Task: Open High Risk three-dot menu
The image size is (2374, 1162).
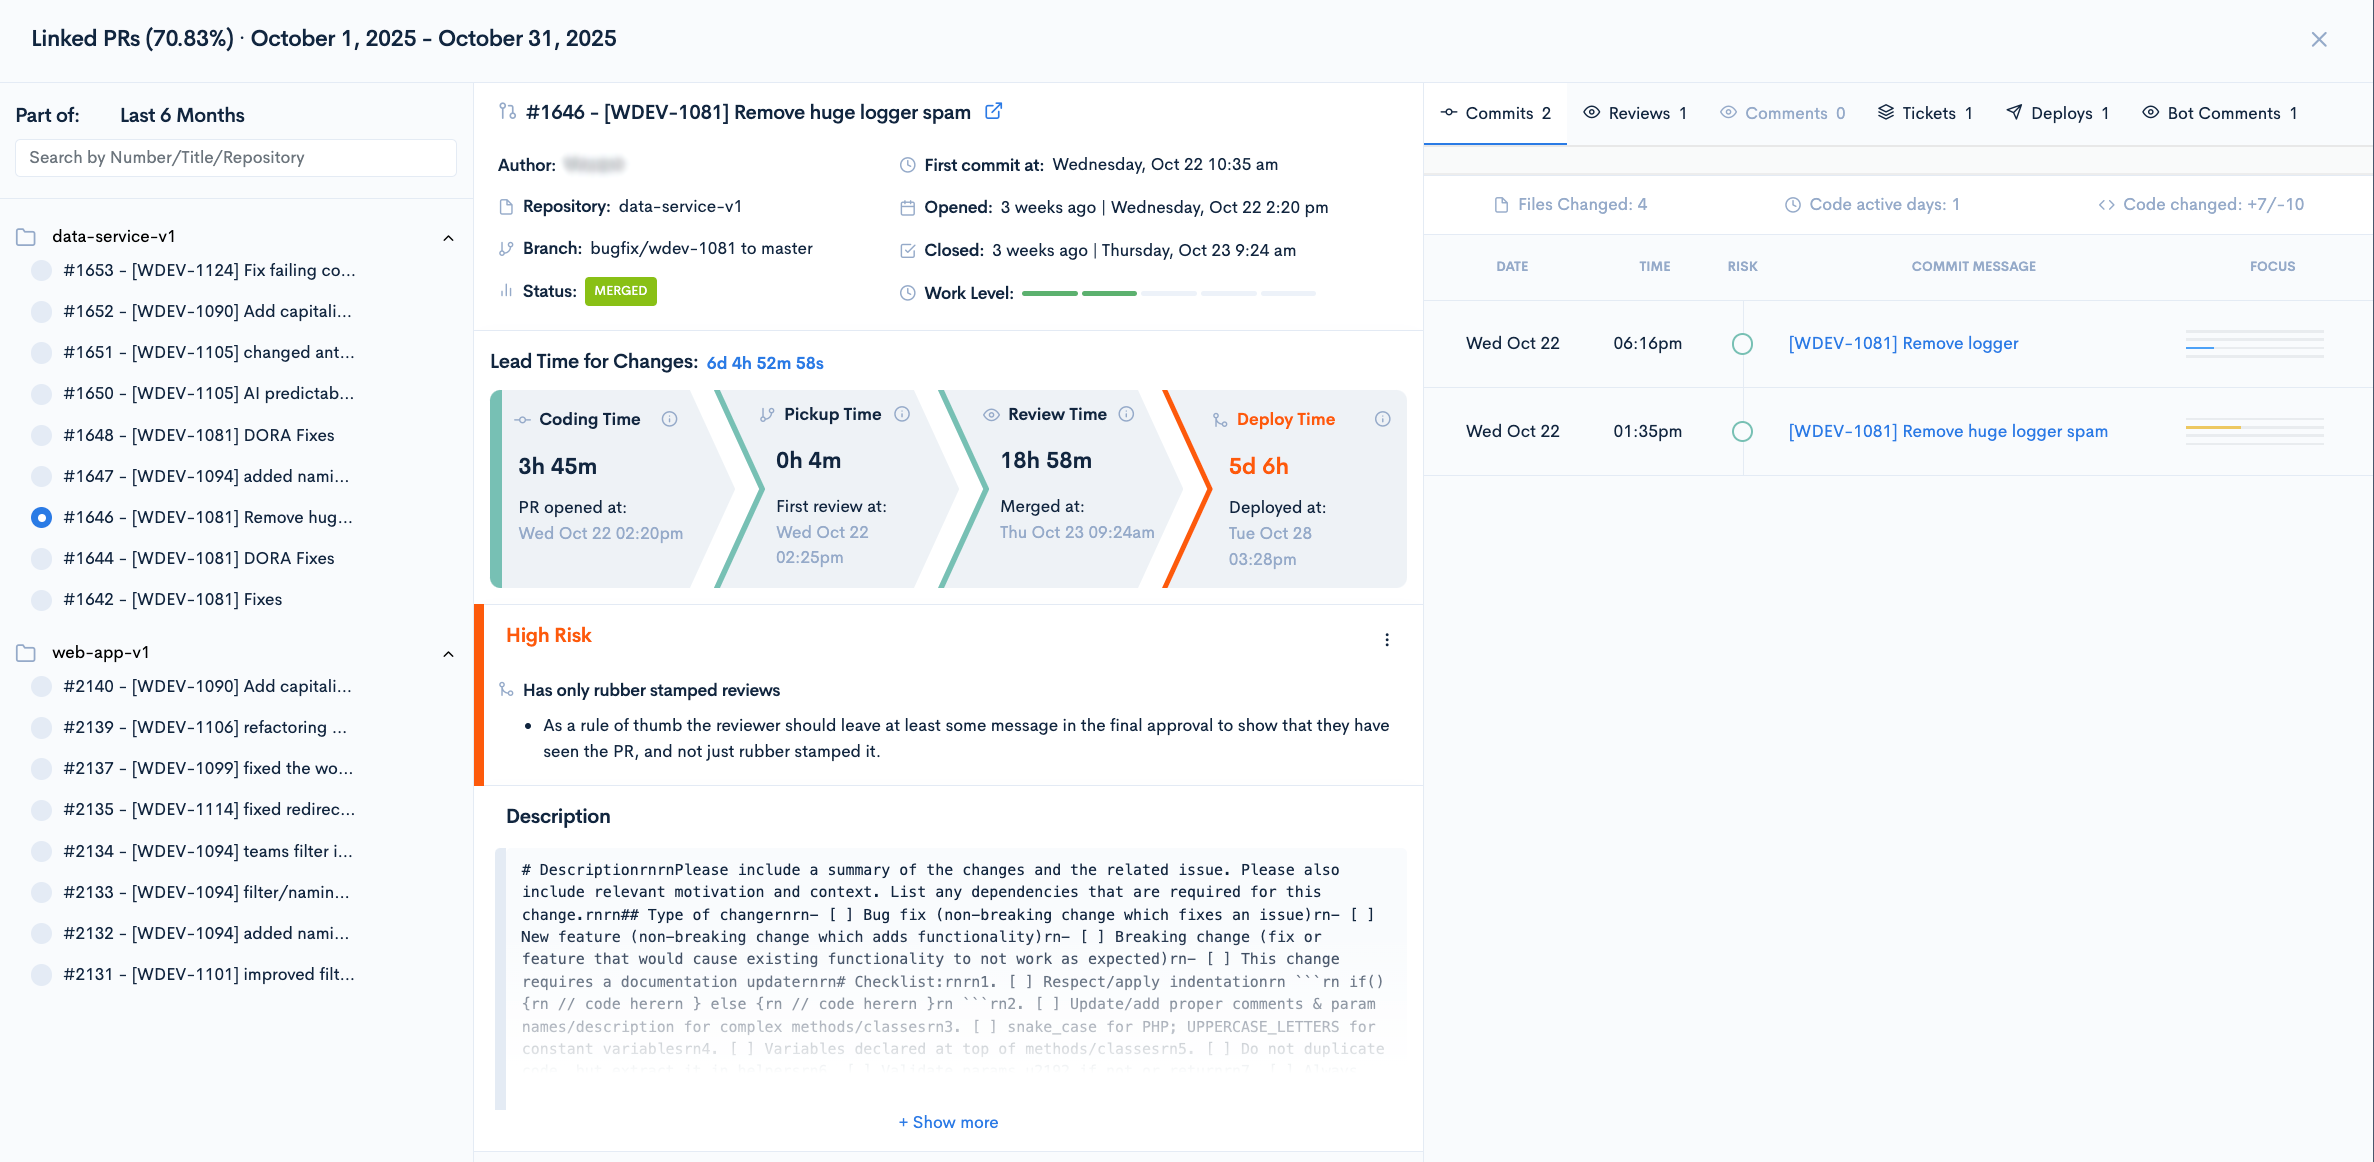Action: [1386, 640]
